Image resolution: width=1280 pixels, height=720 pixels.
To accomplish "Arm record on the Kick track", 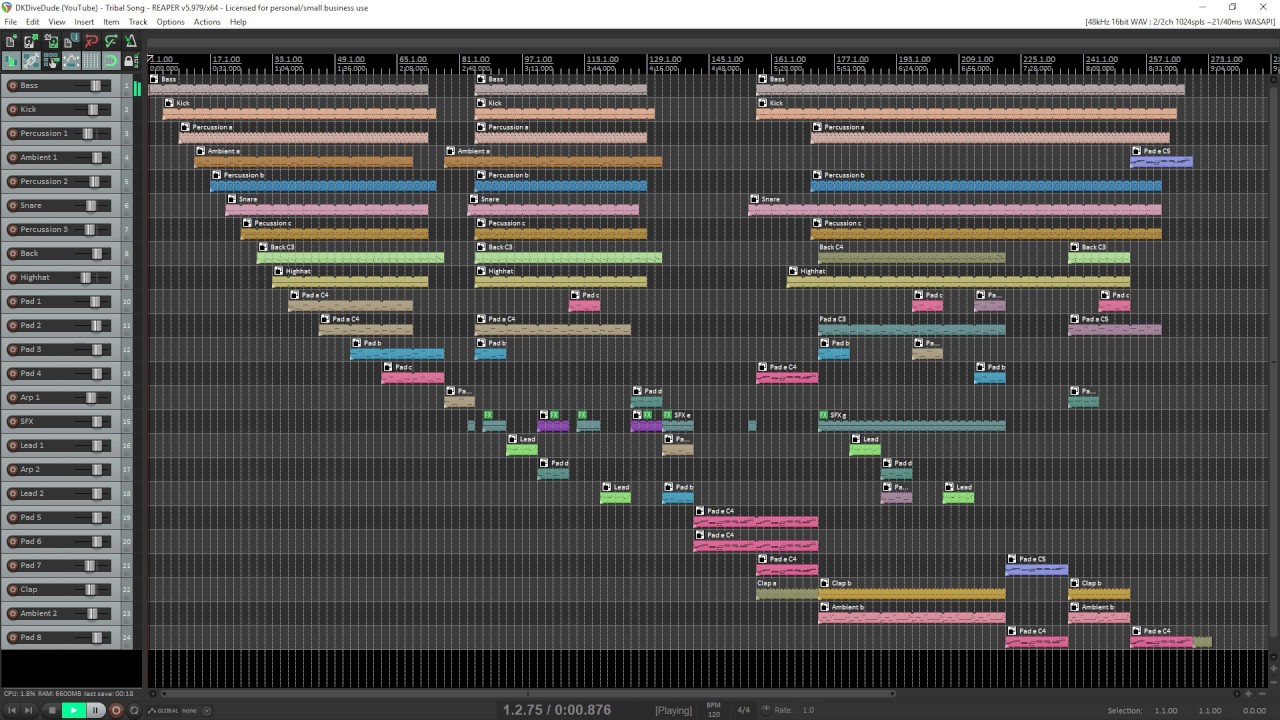I will pyautogui.click(x=13, y=110).
